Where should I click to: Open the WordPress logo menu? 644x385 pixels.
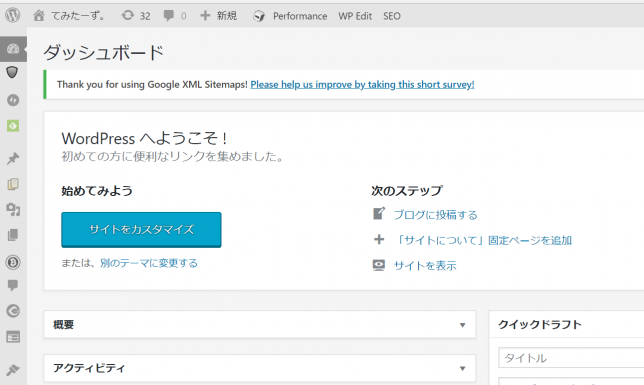13,16
